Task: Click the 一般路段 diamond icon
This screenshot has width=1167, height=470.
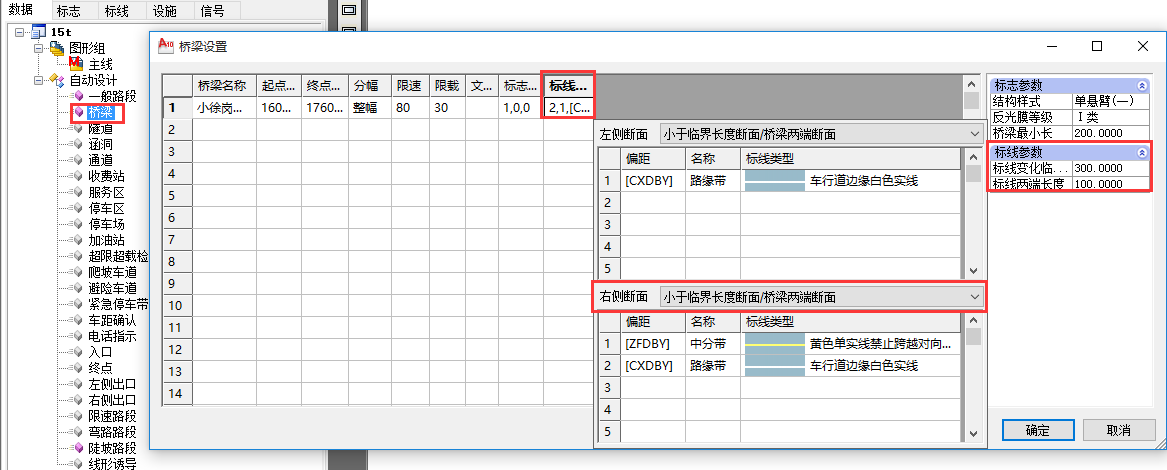Action: (x=78, y=97)
